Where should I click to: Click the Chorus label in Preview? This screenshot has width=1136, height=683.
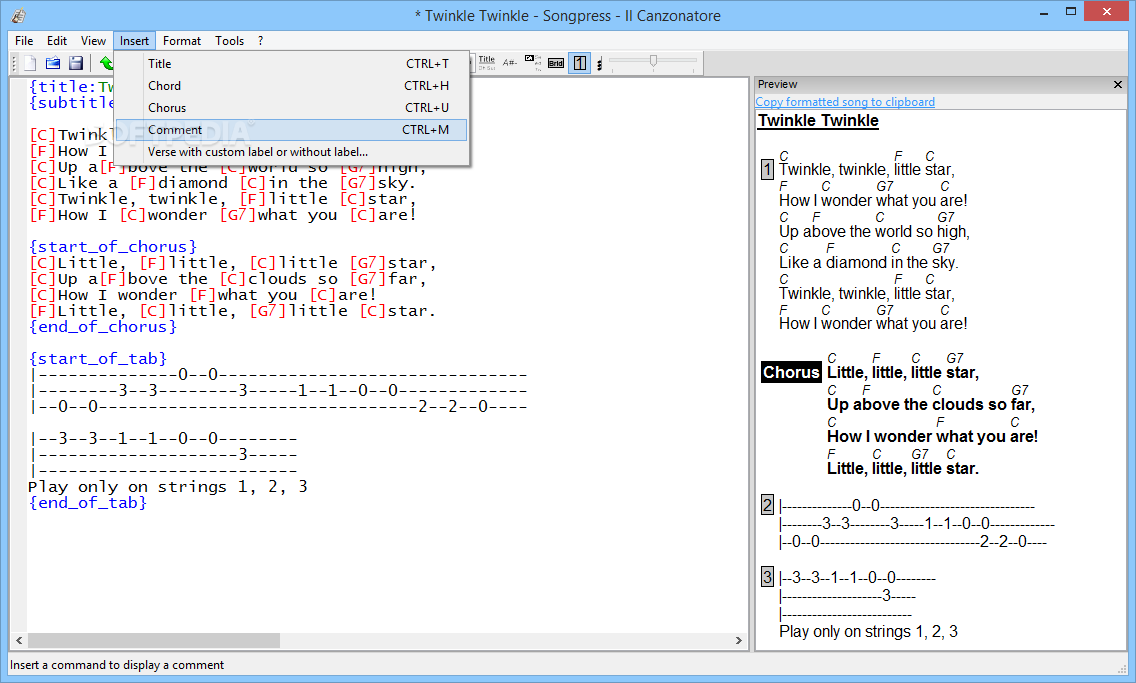(x=790, y=372)
